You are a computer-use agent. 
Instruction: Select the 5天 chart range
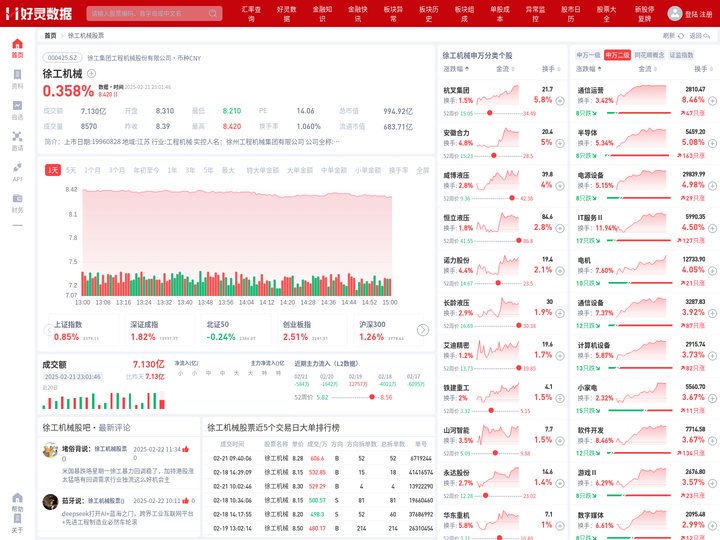pos(71,170)
